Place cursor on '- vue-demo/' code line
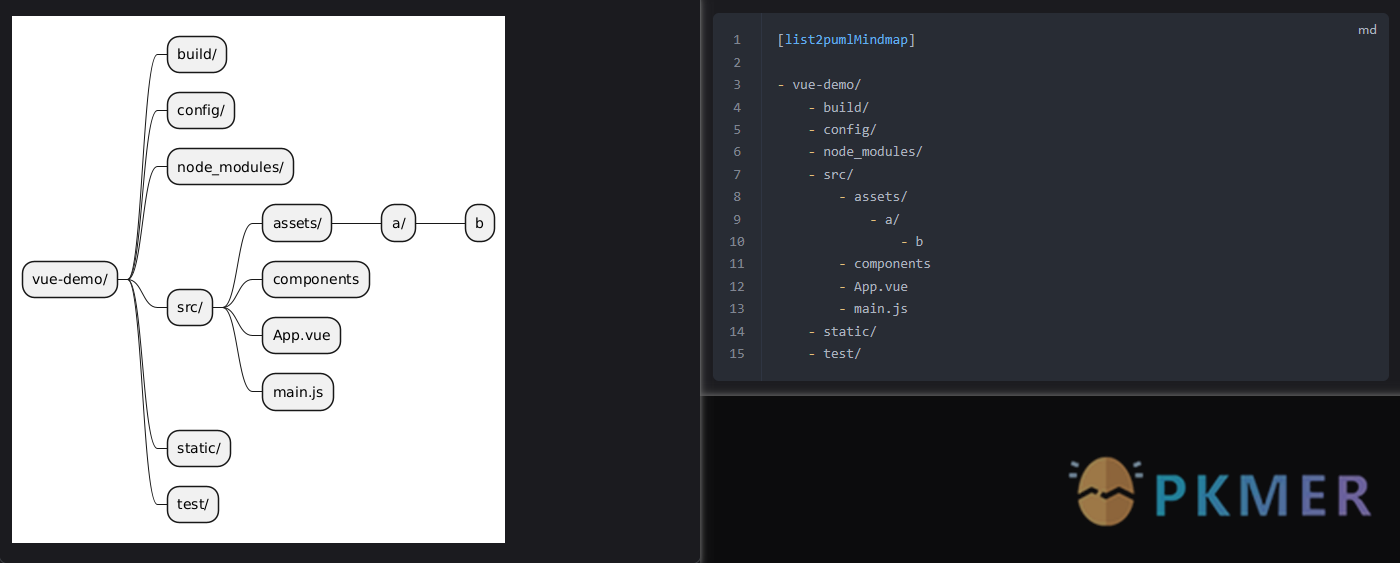Screen dimensions: 1400x563 click(x=819, y=85)
